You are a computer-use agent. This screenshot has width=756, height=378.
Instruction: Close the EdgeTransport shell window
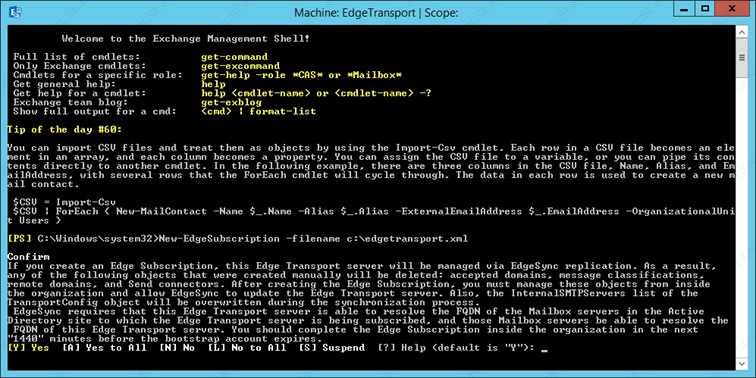click(734, 9)
